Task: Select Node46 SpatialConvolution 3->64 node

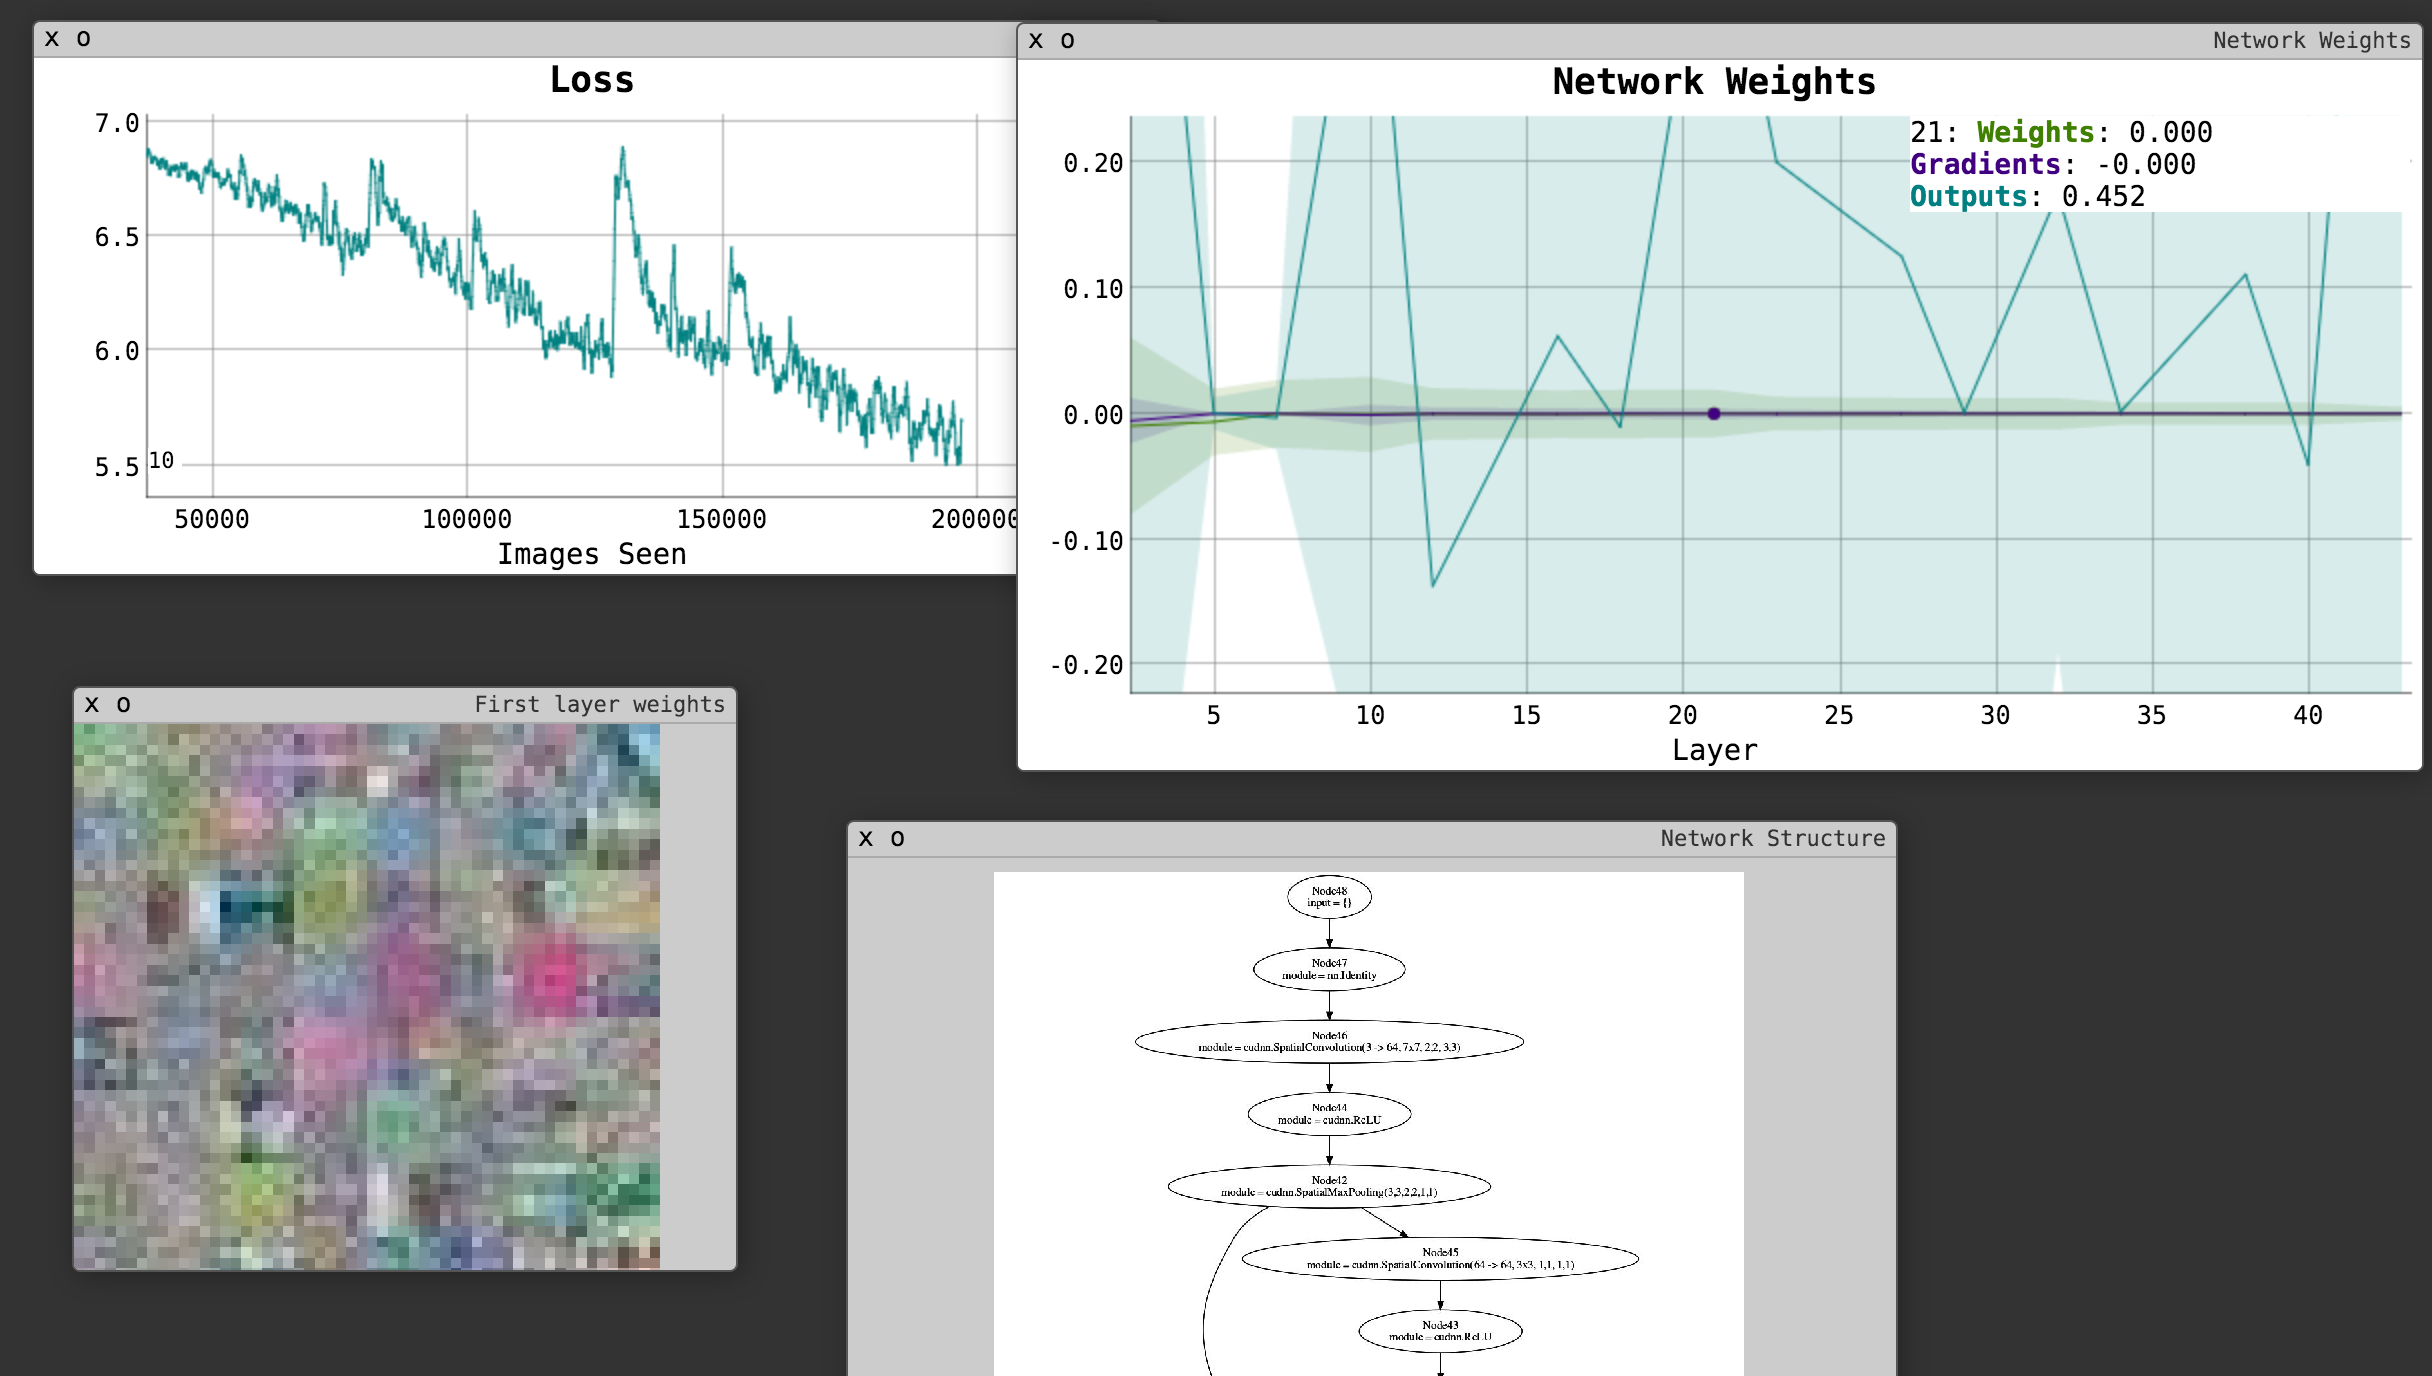Action: [1329, 1042]
